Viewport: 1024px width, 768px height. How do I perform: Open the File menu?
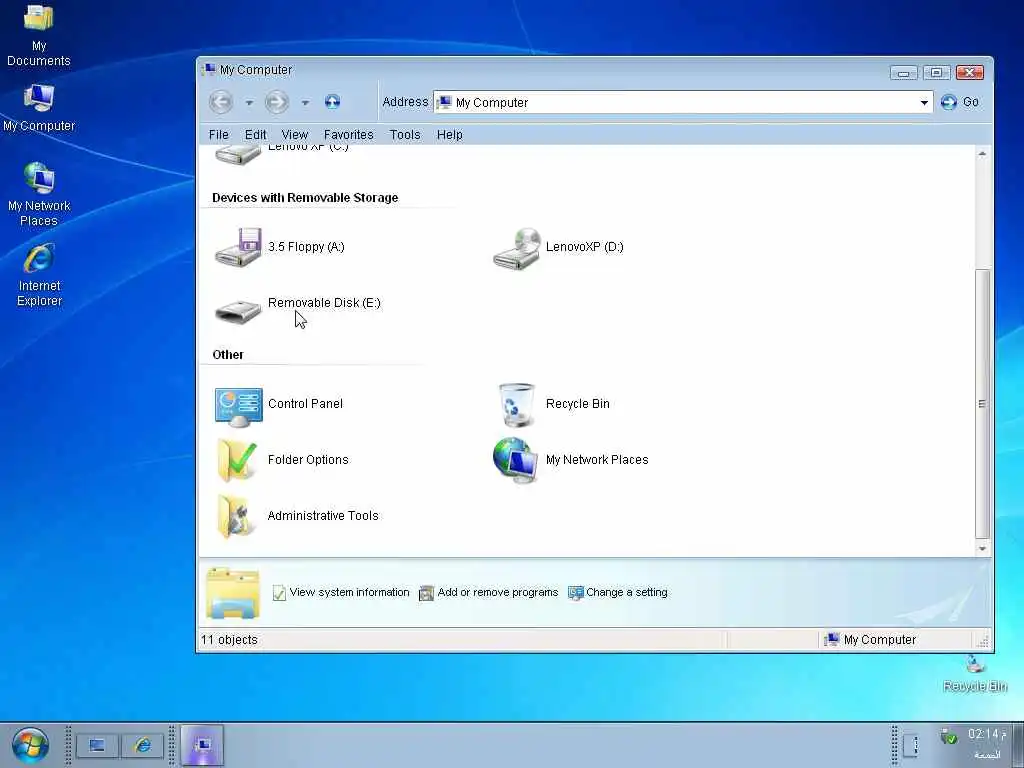tap(218, 135)
